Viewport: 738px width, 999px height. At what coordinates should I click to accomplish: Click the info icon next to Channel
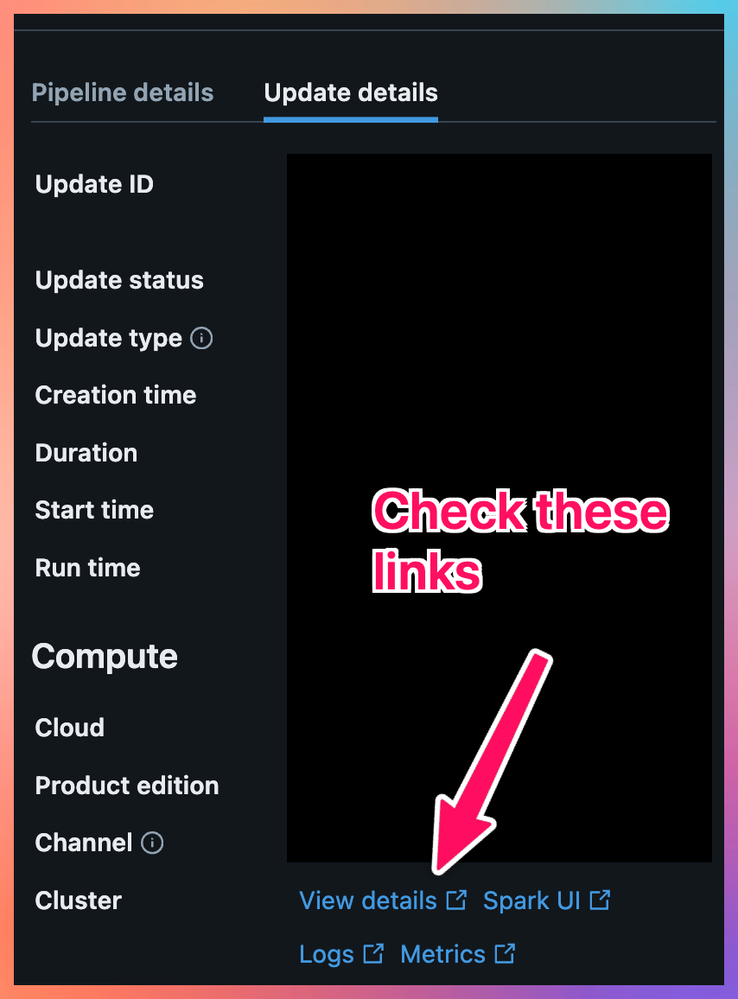[152, 842]
